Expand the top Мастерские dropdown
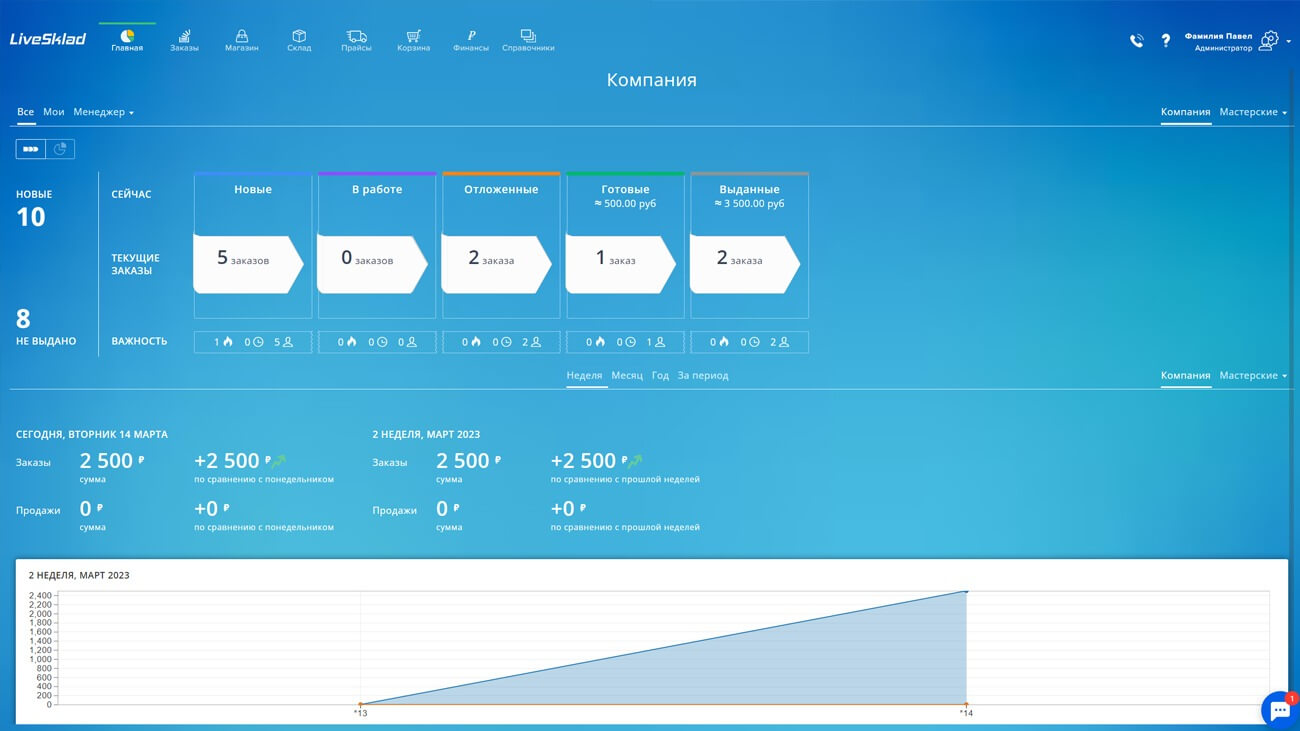 (1253, 112)
